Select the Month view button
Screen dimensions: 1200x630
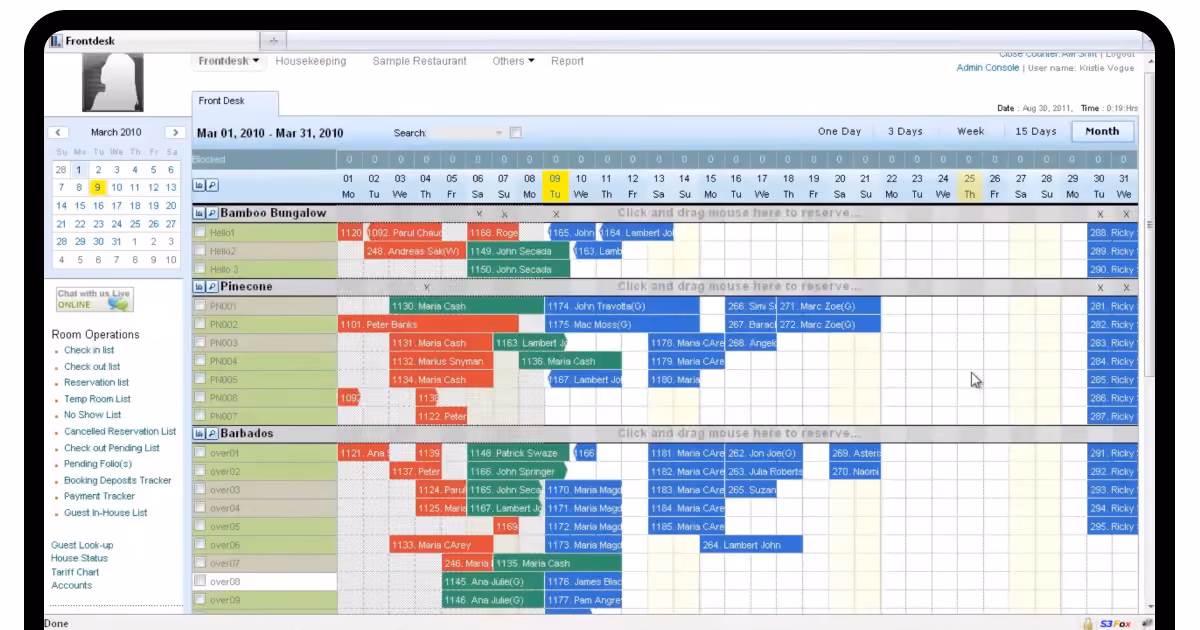[x=1102, y=131]
